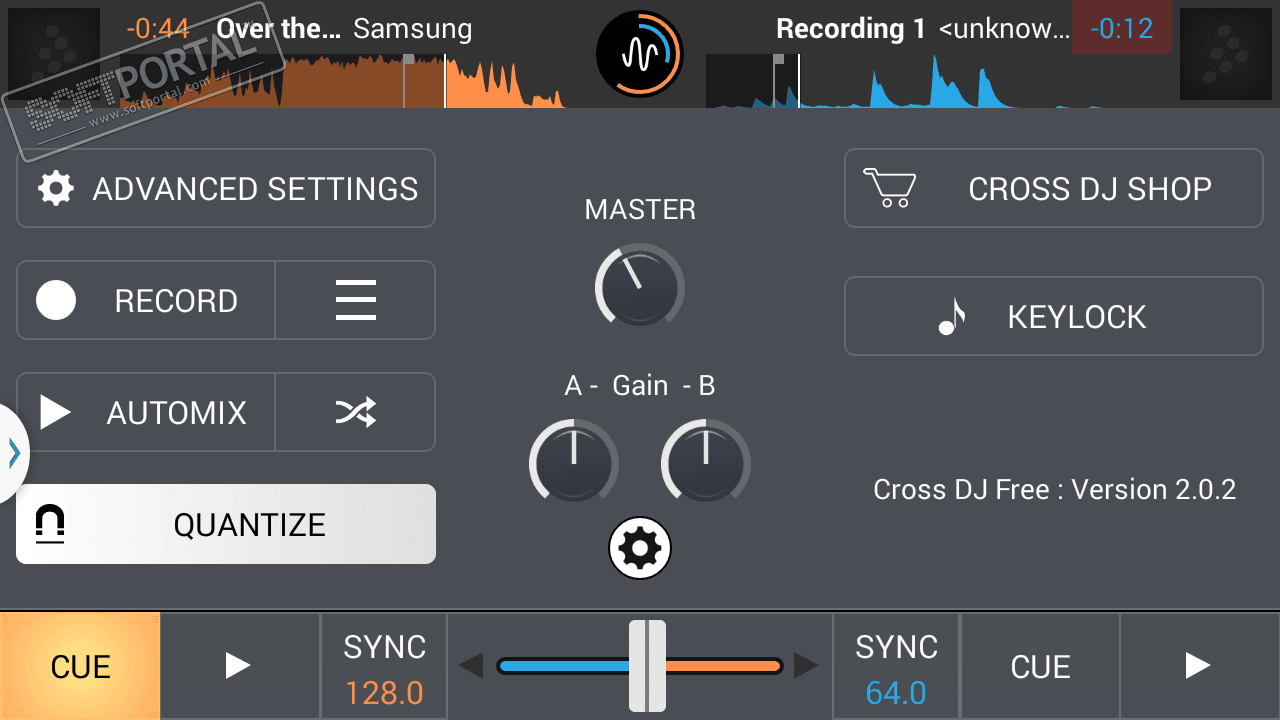The height and width of the screenshot is (720, 1280).
Task: Click the music note Keylock icon
Action: 953,316
